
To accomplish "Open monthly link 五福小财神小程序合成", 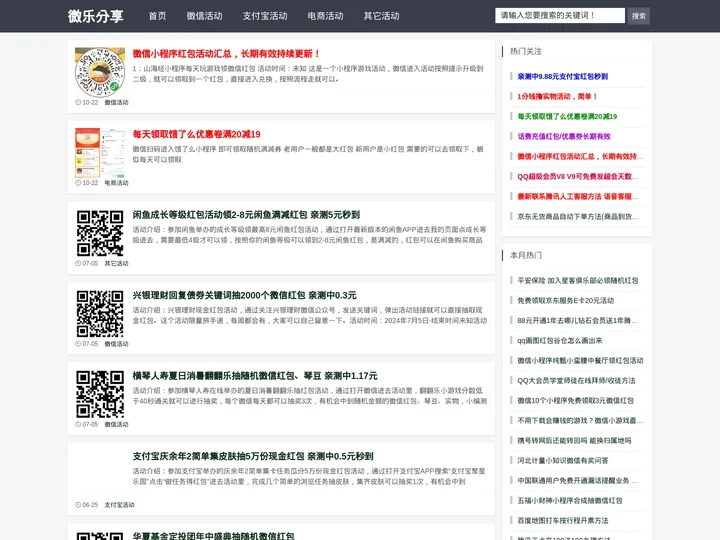I will click(x=570, y=500).
